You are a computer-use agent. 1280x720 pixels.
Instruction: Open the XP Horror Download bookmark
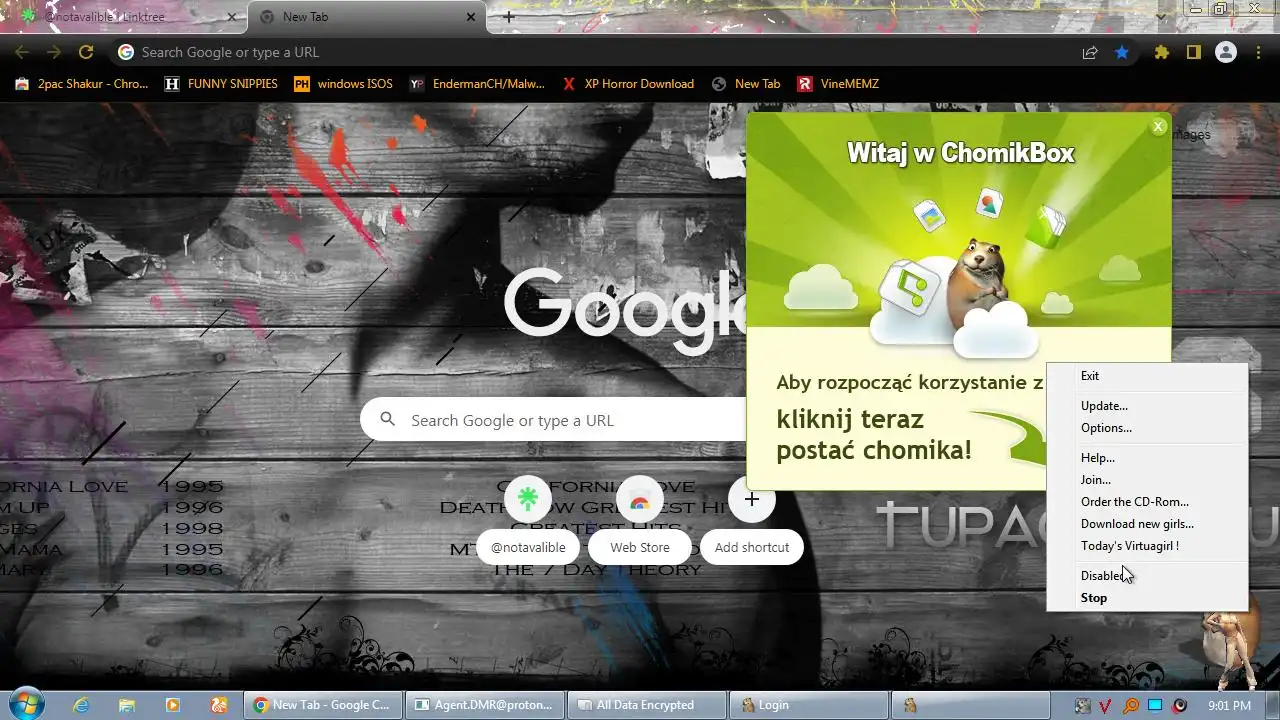(628, 84)
